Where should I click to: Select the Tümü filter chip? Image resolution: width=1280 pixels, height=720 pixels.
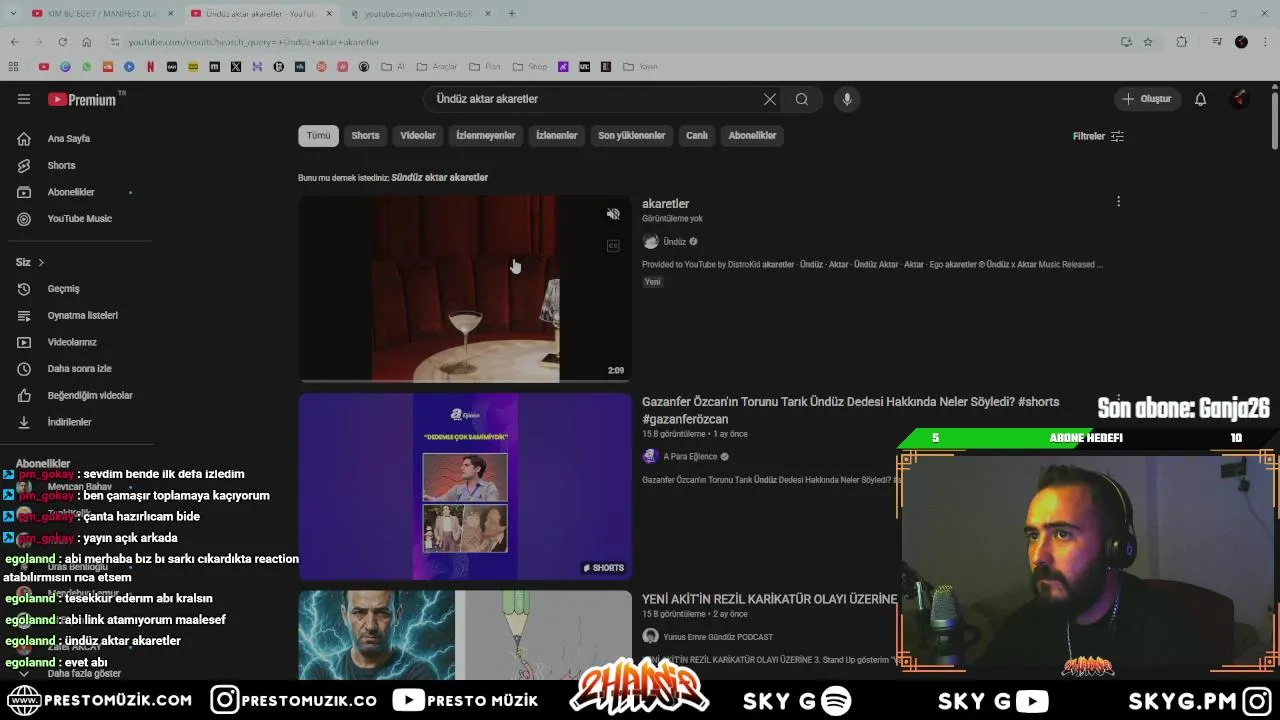pyautogui.click(x=318, y=136)
